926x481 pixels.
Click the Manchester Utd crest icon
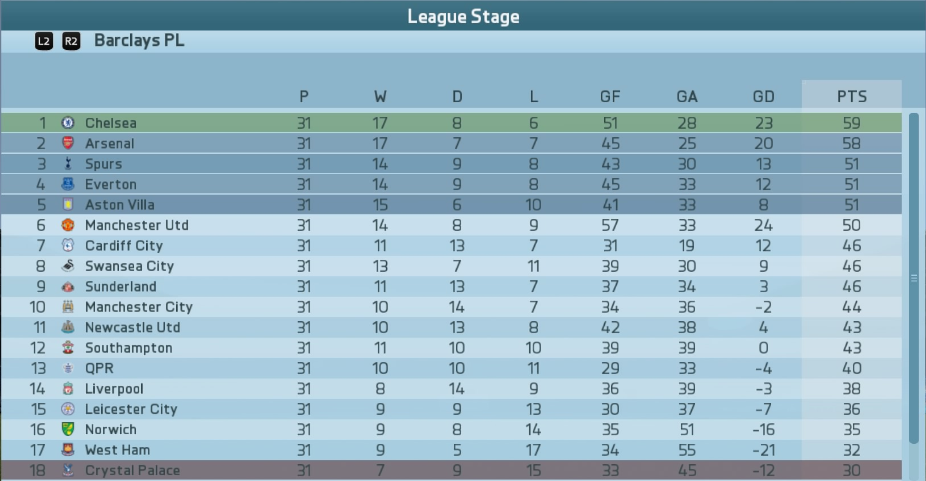tap(68, 225)
